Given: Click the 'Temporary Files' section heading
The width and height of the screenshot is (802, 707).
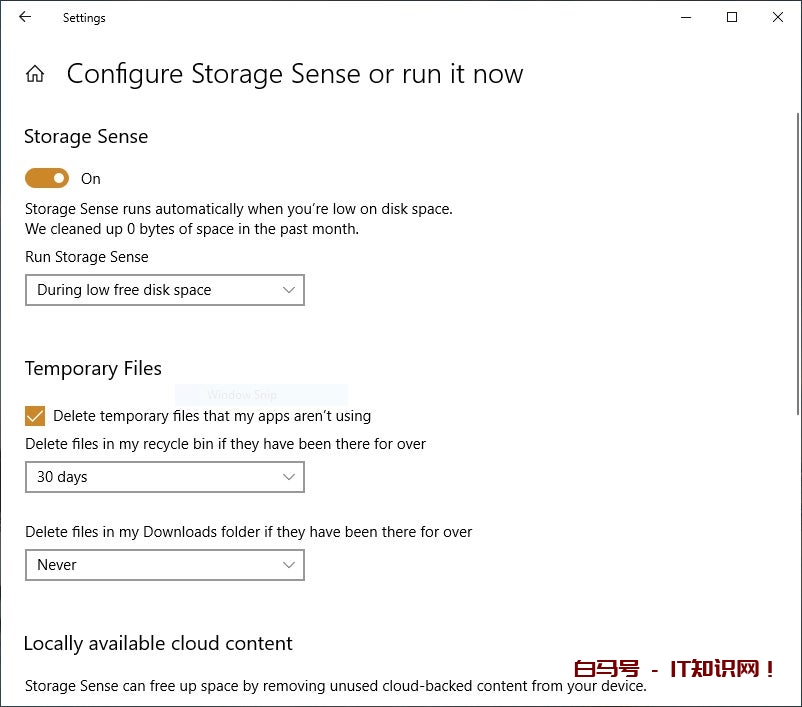Looking at the screenshot, I should click(93, 368).
